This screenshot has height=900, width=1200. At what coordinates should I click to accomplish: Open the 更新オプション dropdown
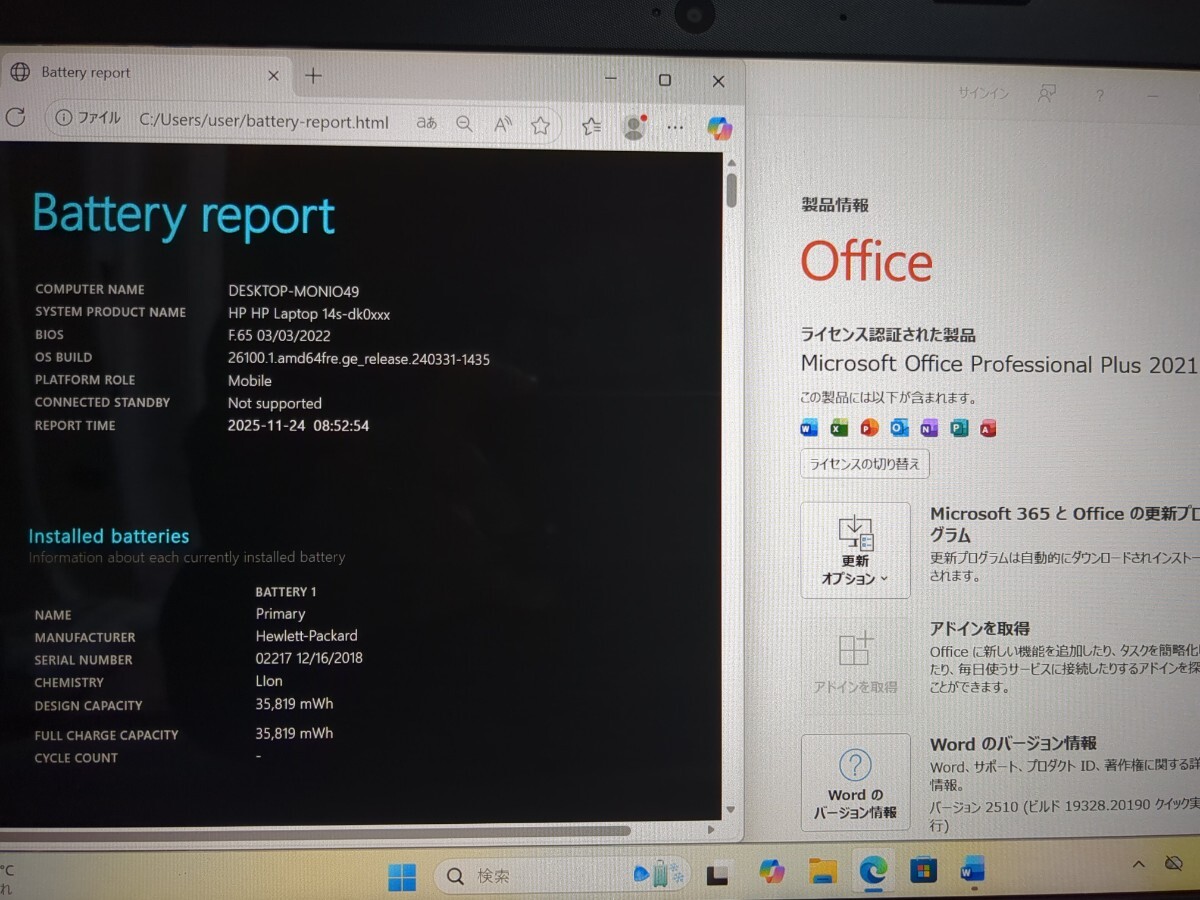pos(855,550)
